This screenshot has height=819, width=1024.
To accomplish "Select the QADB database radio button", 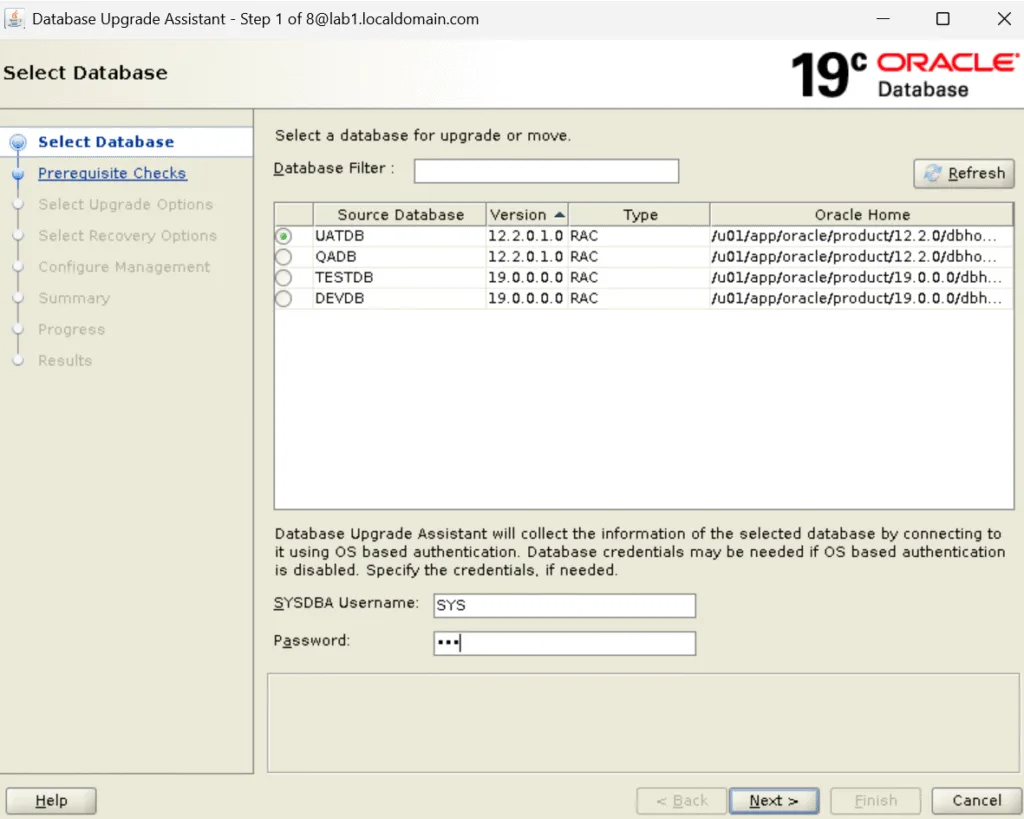I will coord(284,257).
